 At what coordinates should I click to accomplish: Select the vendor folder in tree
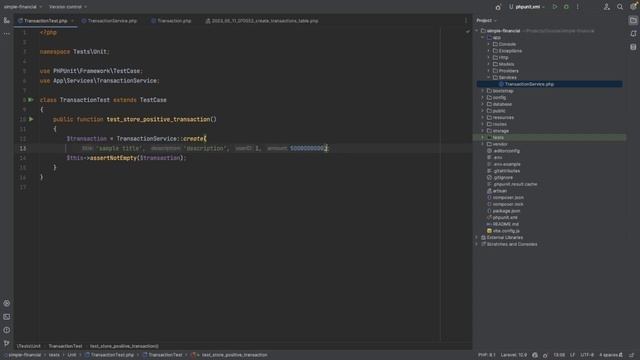pos(500,144)
